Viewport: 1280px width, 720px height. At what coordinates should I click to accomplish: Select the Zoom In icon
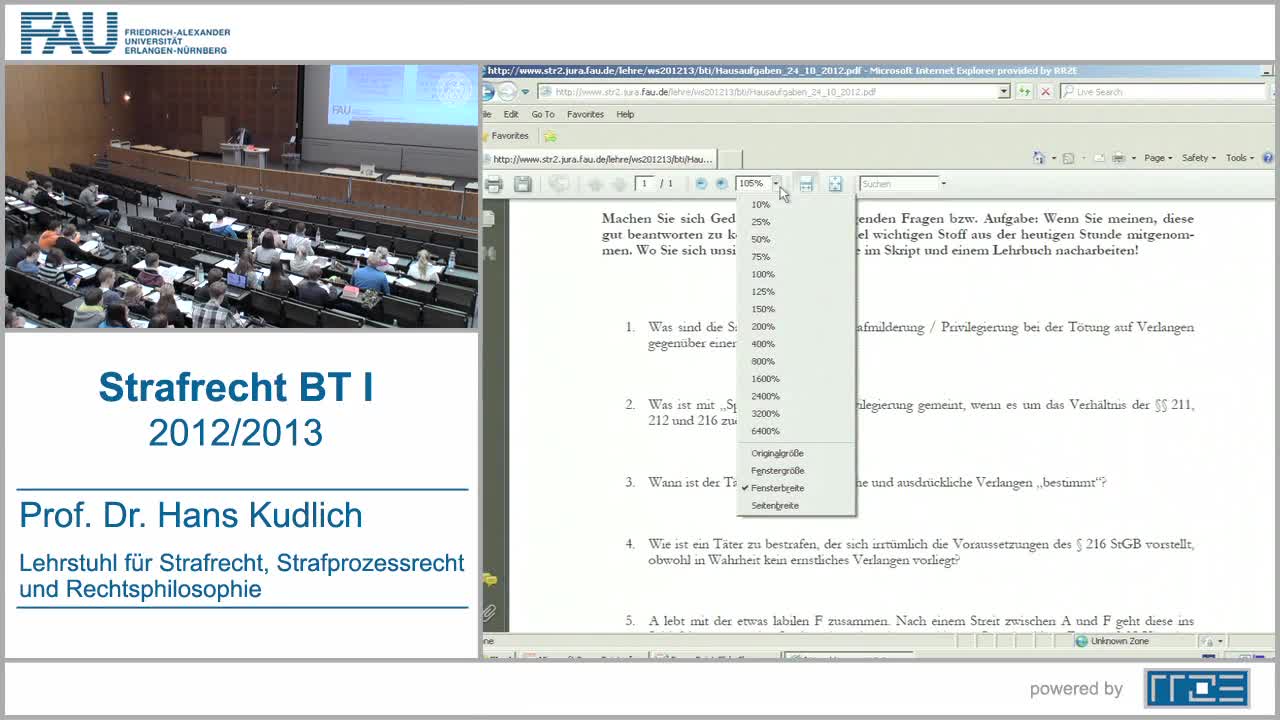coord(722,183)
